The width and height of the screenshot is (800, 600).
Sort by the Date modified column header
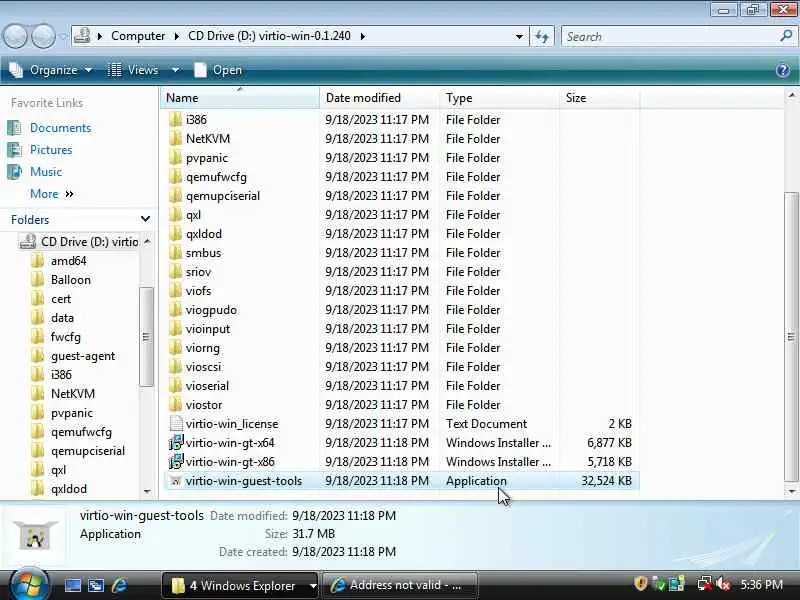tap(380, 98)
